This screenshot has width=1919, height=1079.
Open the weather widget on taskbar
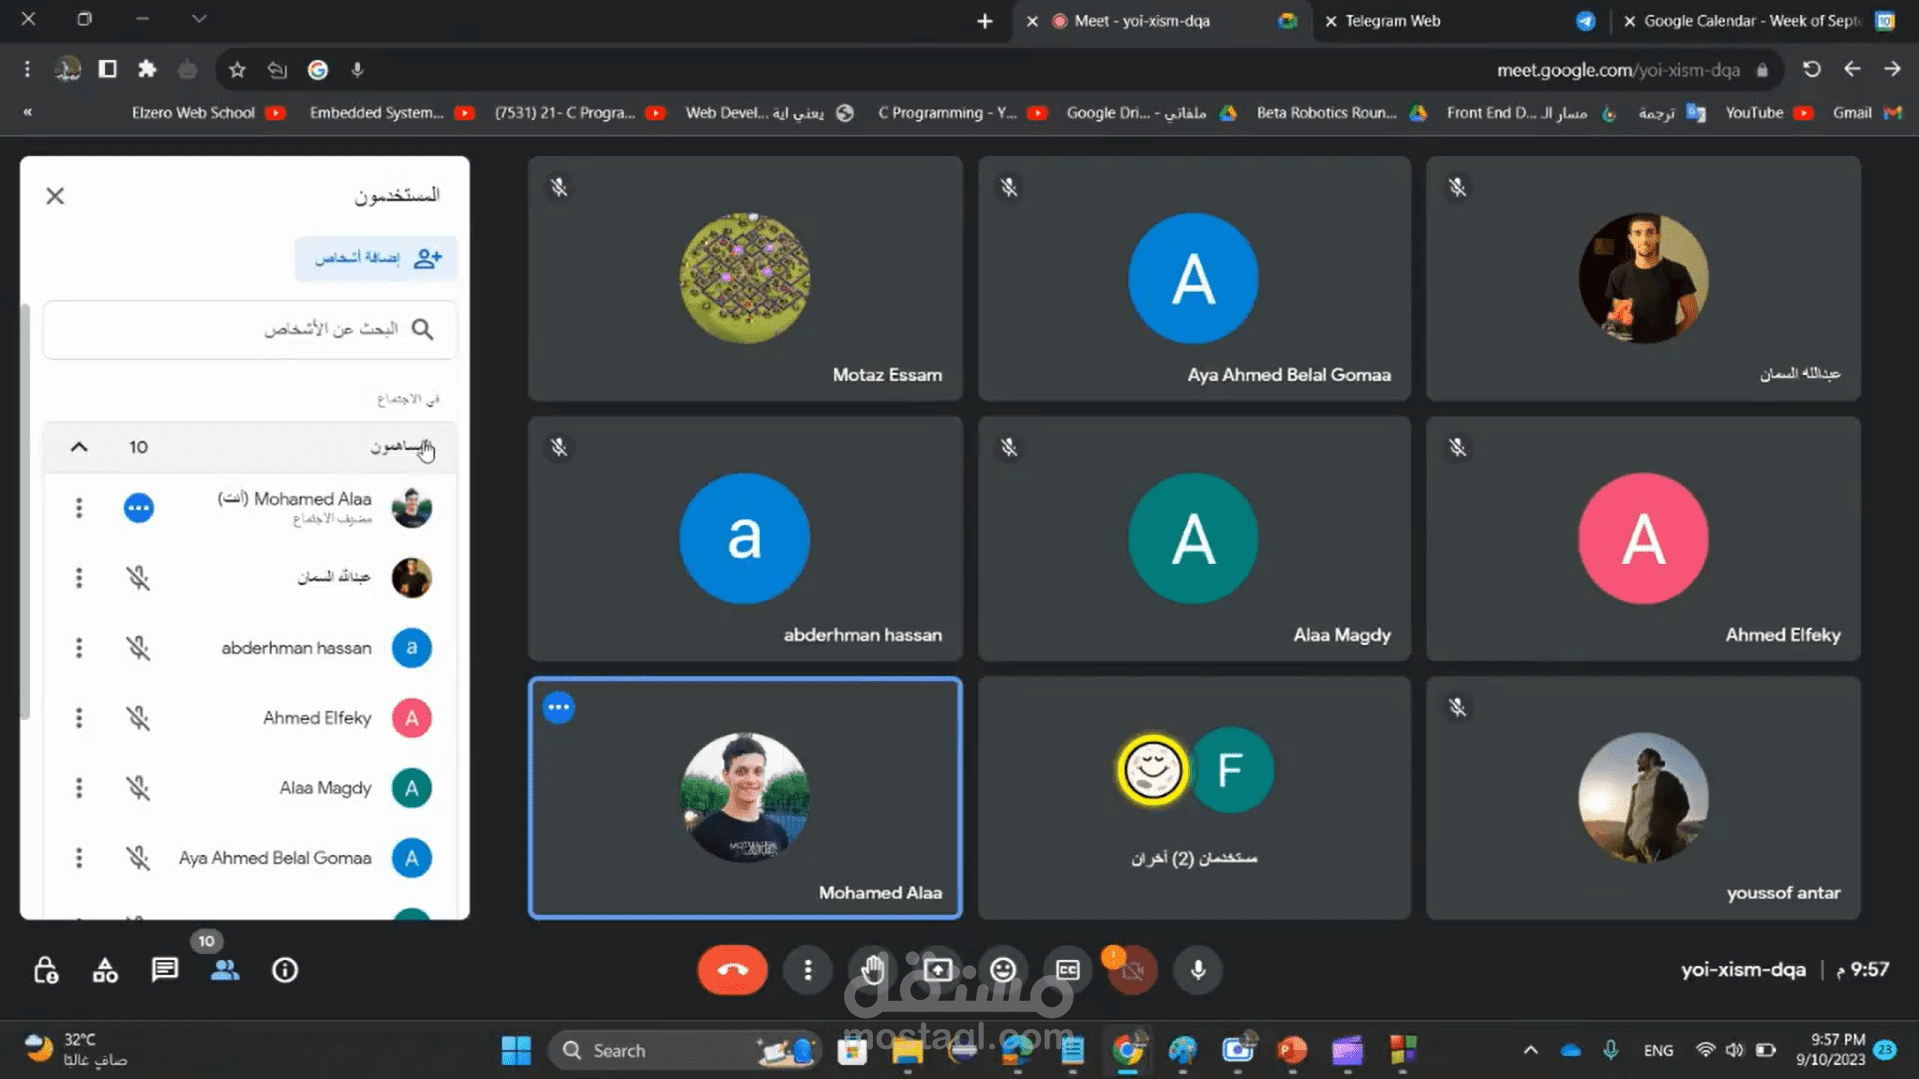(77, 1050)
